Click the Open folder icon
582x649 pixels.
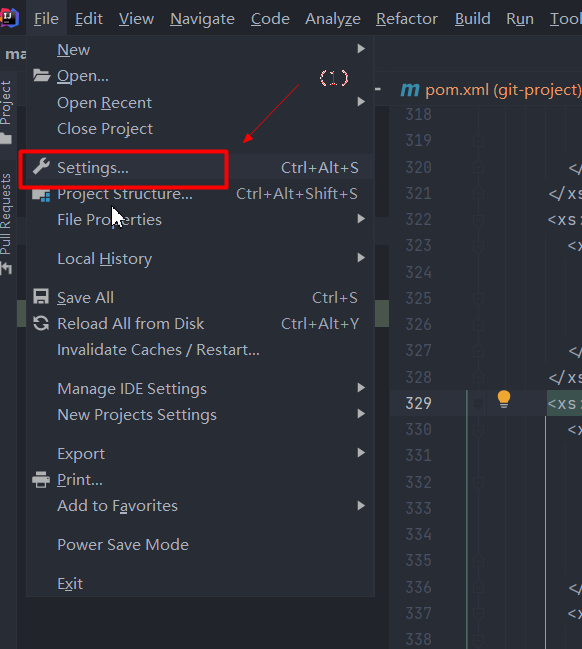pos(41,75)
